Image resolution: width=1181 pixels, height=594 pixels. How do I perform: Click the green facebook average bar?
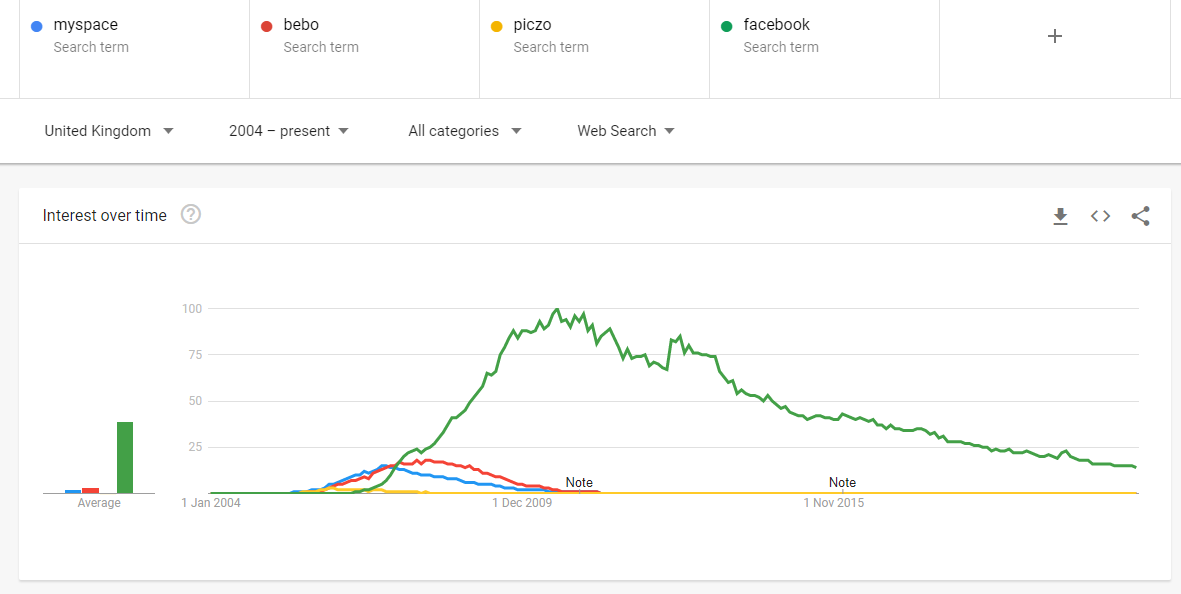[x=125, y=458]
